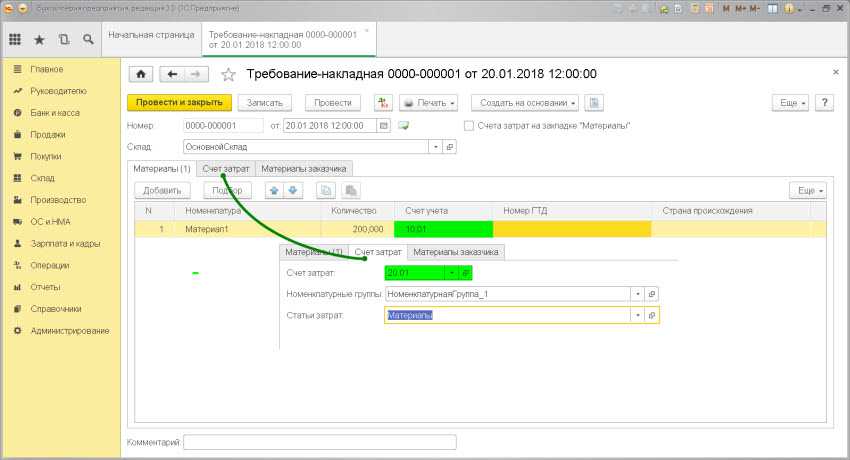This screenshot has width=850, height=460.
Task: Expand 'Создать на основании' dropdown
Action: (x=525, y=103)
